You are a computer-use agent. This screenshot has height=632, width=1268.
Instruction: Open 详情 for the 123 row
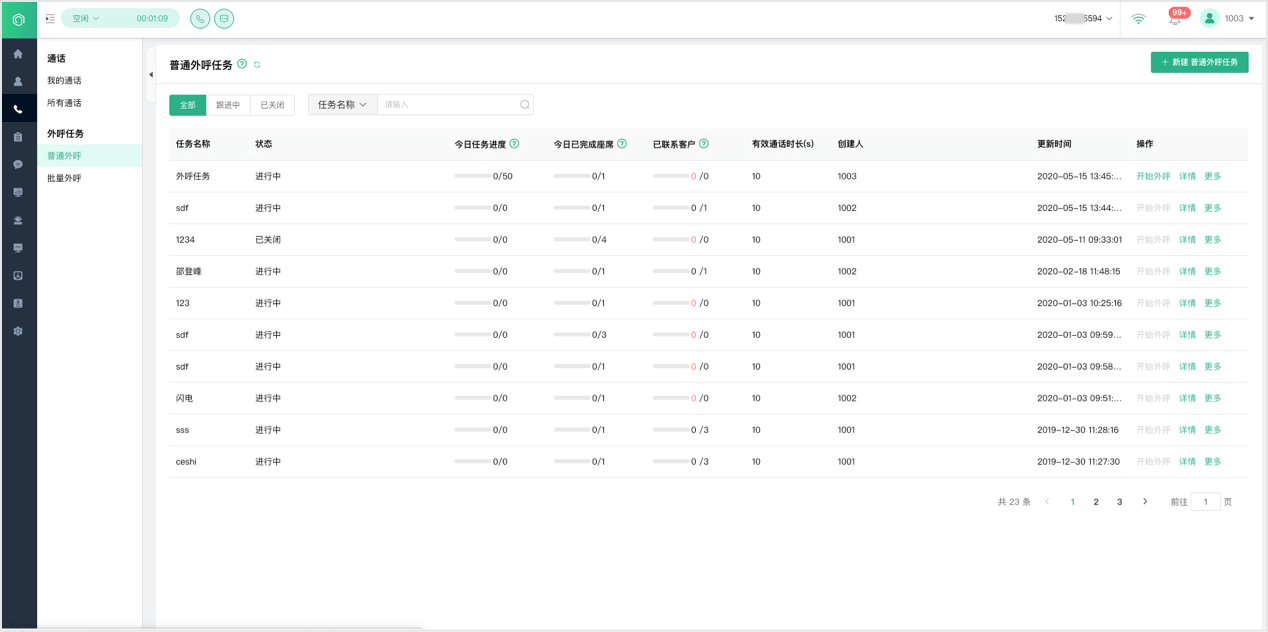point(1187,303)
